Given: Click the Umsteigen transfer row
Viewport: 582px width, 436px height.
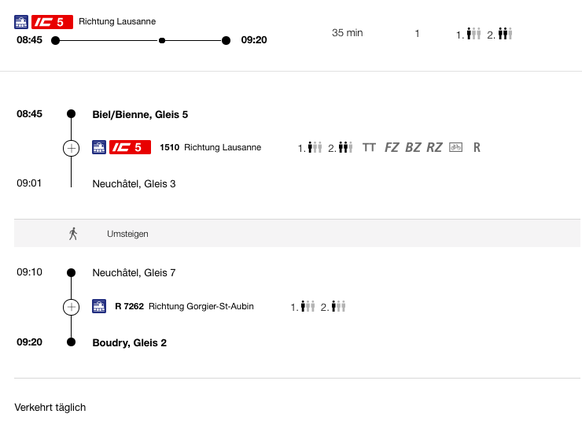Looking at the screenshot, I should coord(297,233).
